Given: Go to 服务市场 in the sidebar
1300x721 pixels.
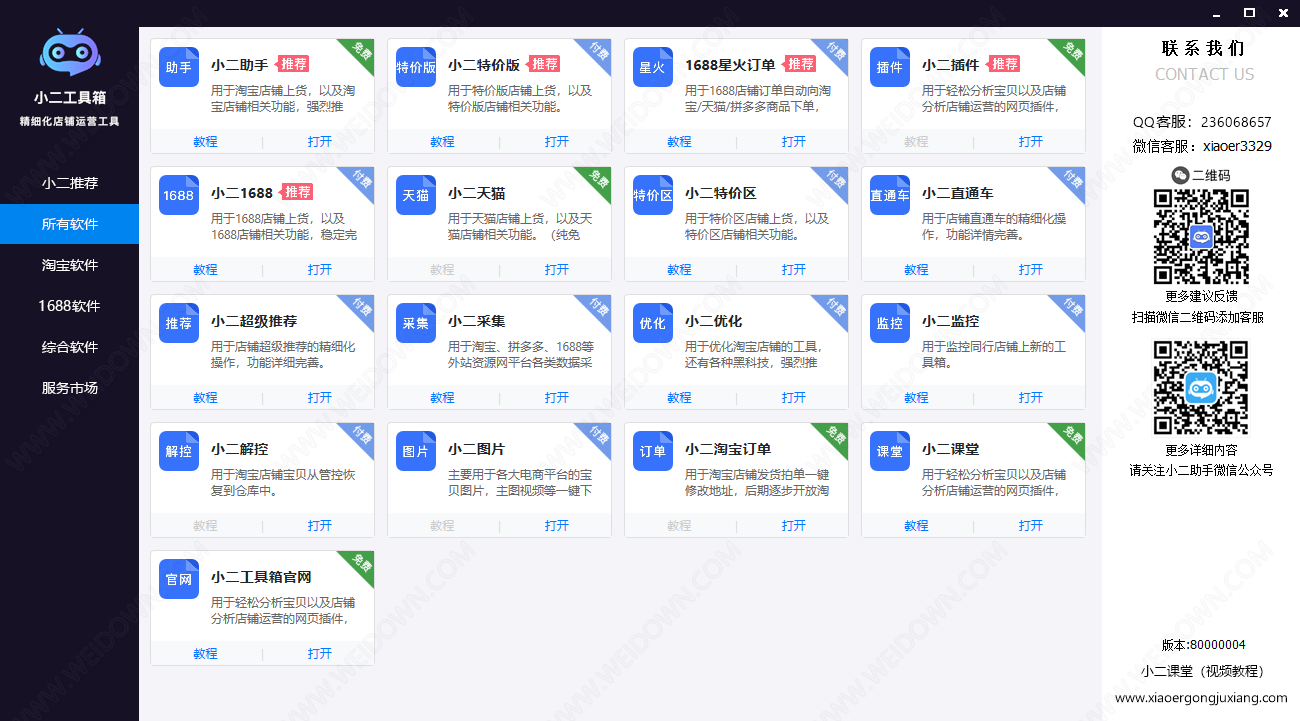Looking at the screenshot, I should tap(69, 388).
